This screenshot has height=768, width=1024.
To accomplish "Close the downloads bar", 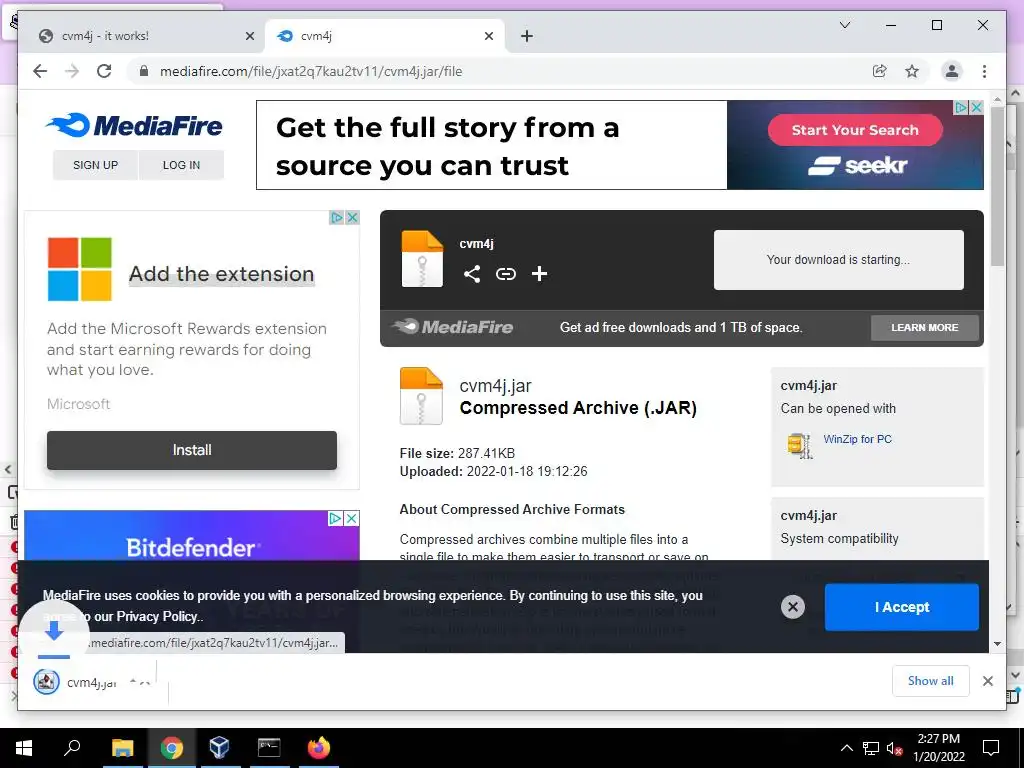I will pyautogui.click(x=987, y=681).
